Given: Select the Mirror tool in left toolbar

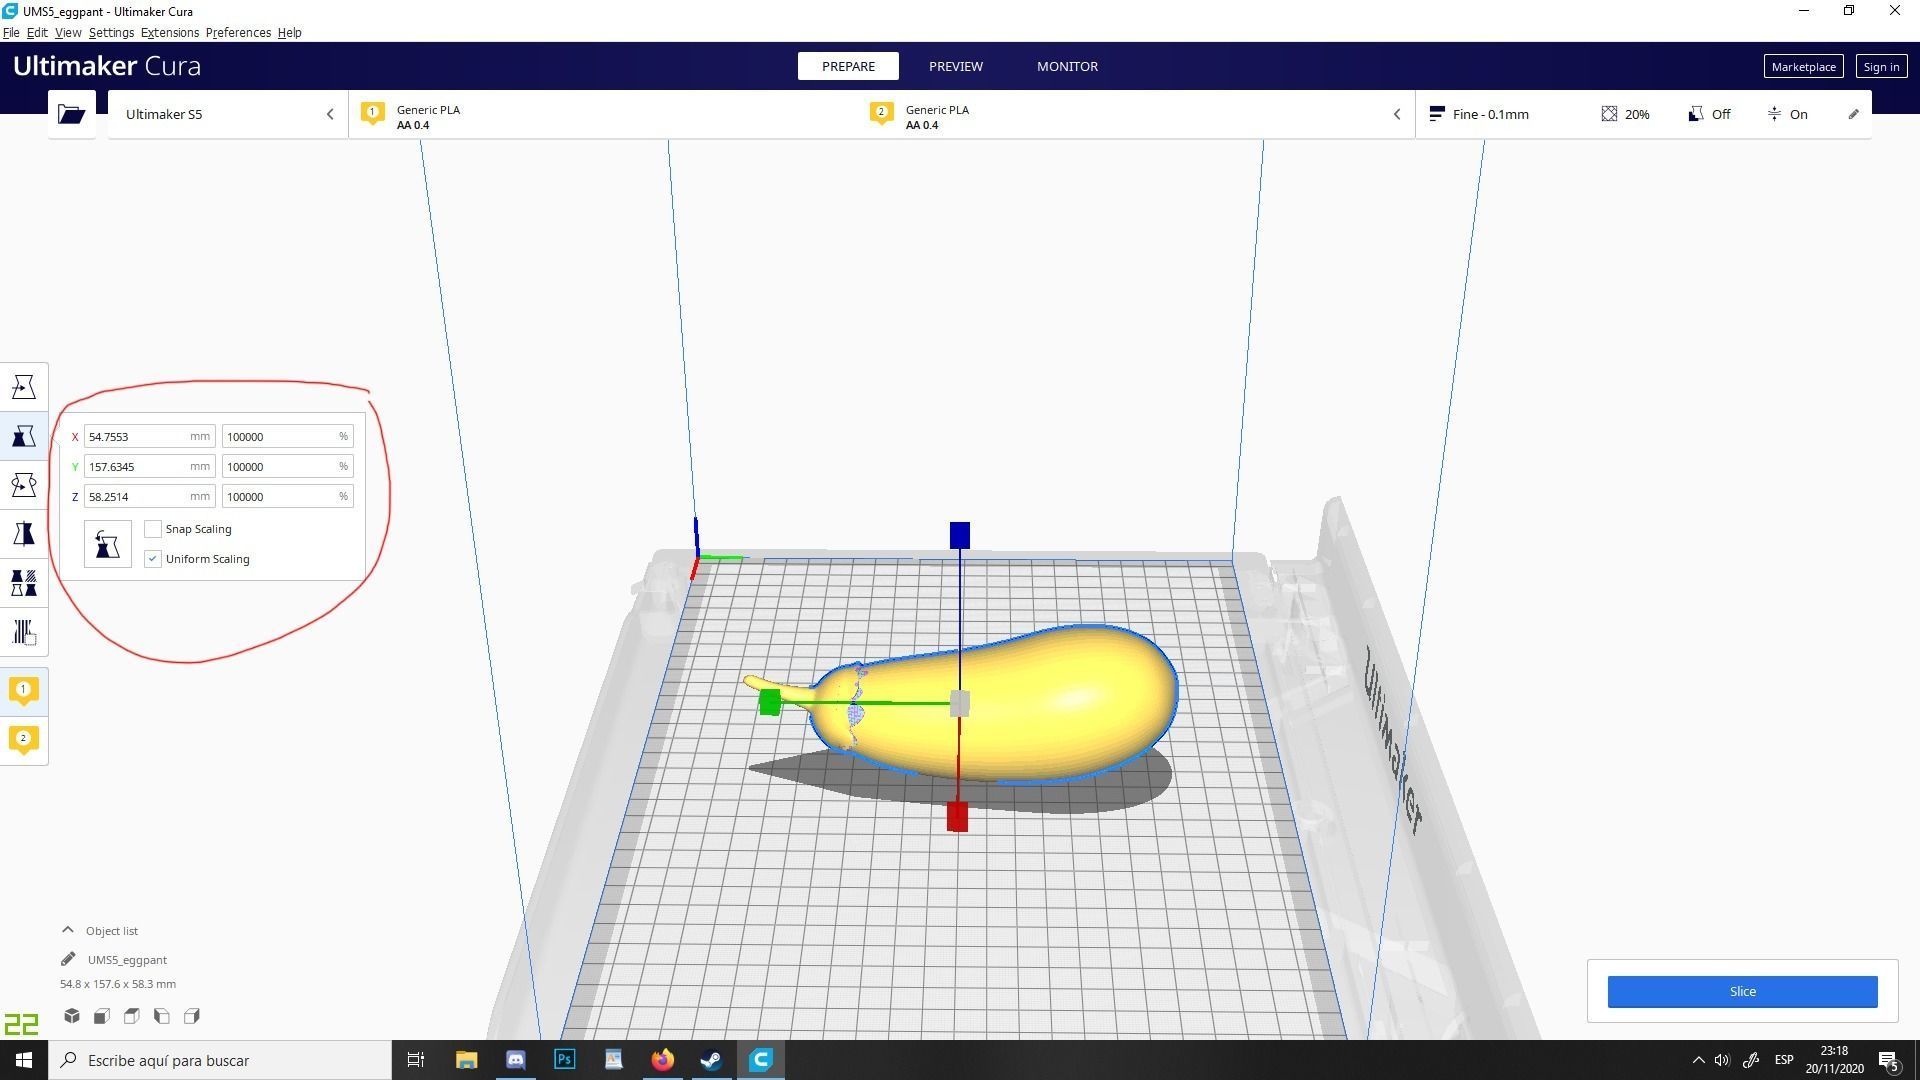Looking at the screenshot, I should tap(24, 534).
